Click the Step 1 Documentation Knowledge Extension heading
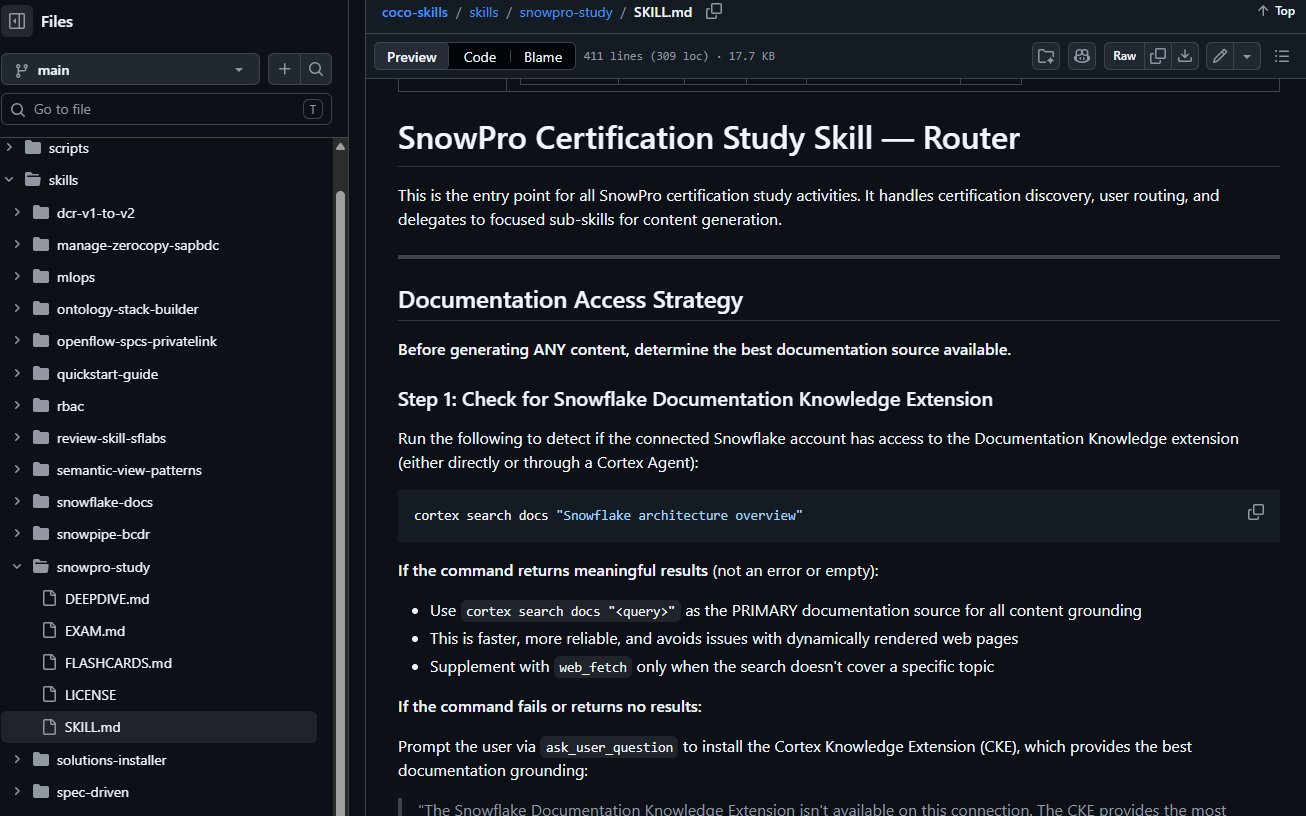The height and width of the screenshot is (816, 1306). click(695, 399)
